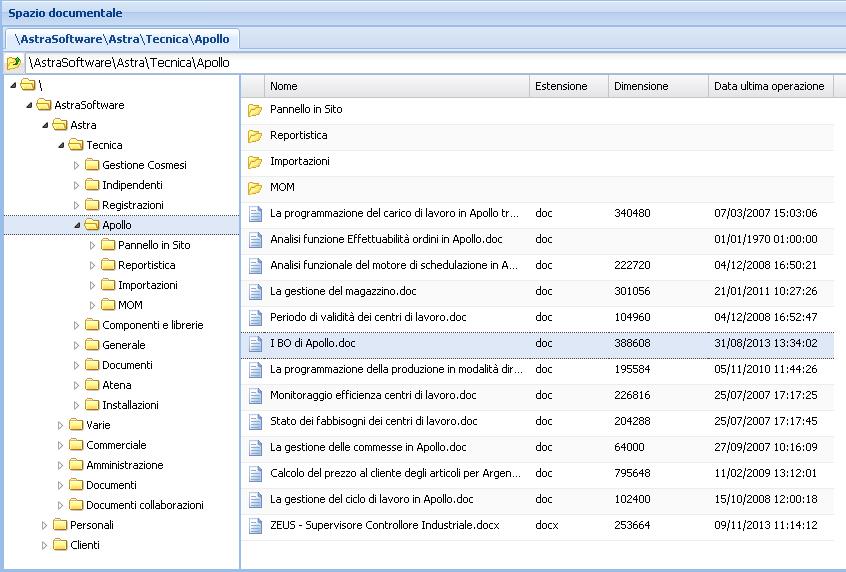Viewport: 846px width, 572px height.
Task: Expand the Varie tree node
Action: tap(60, 425)
